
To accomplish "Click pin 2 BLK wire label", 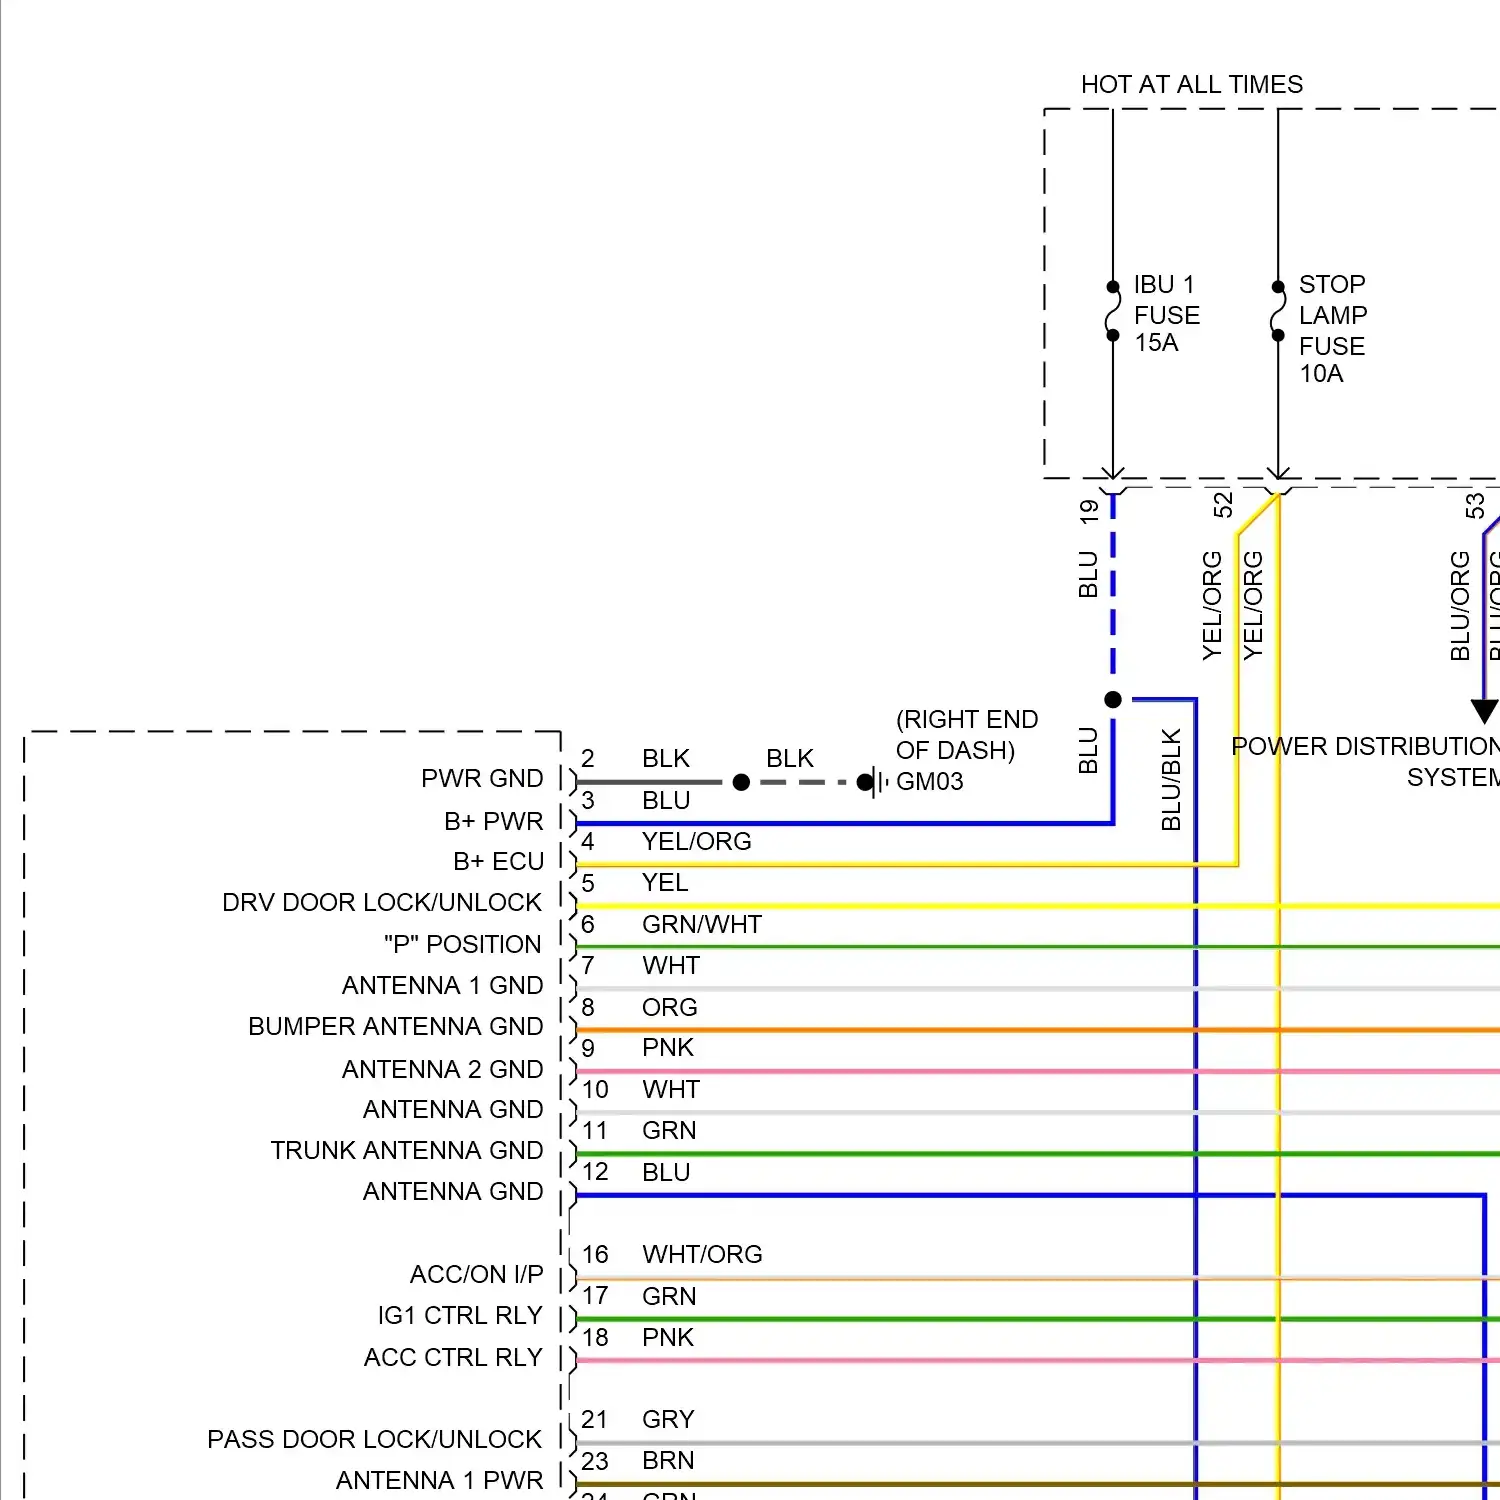I will click(666, 759).
